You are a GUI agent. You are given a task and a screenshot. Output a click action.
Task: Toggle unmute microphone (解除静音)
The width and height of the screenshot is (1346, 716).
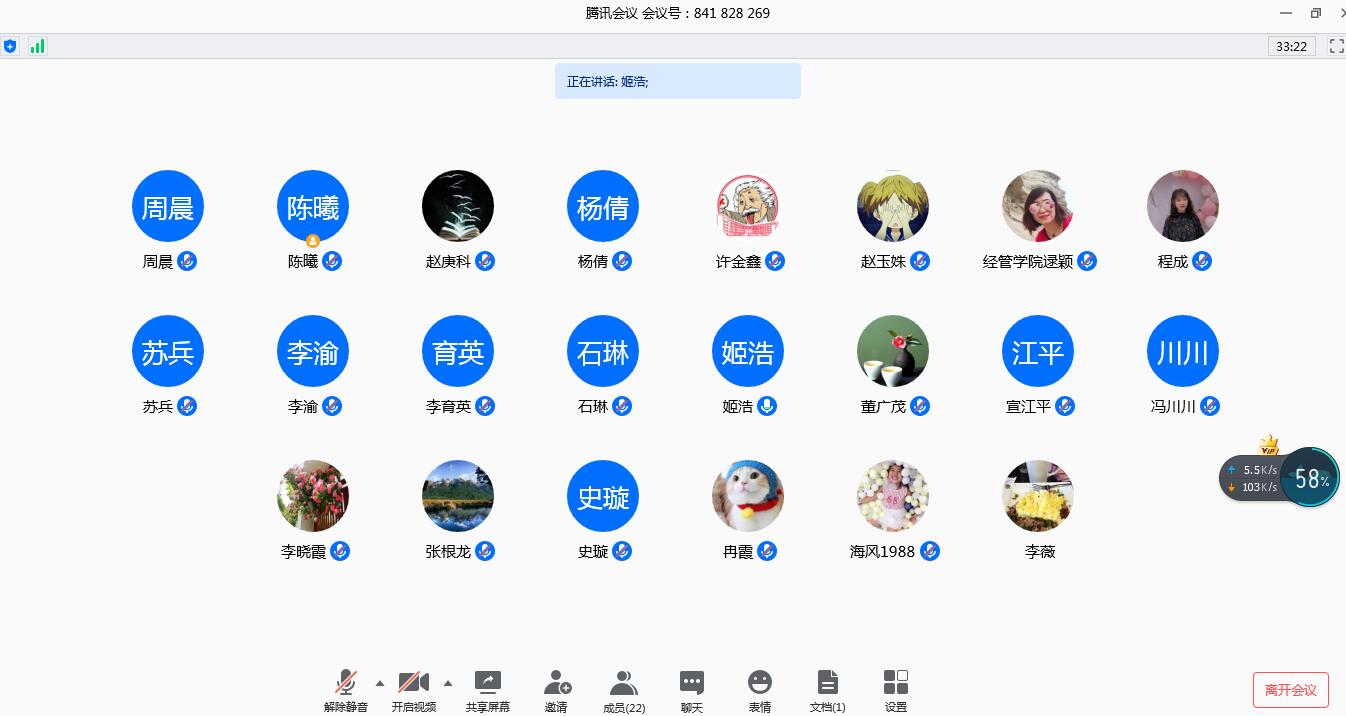coord(346,683)
